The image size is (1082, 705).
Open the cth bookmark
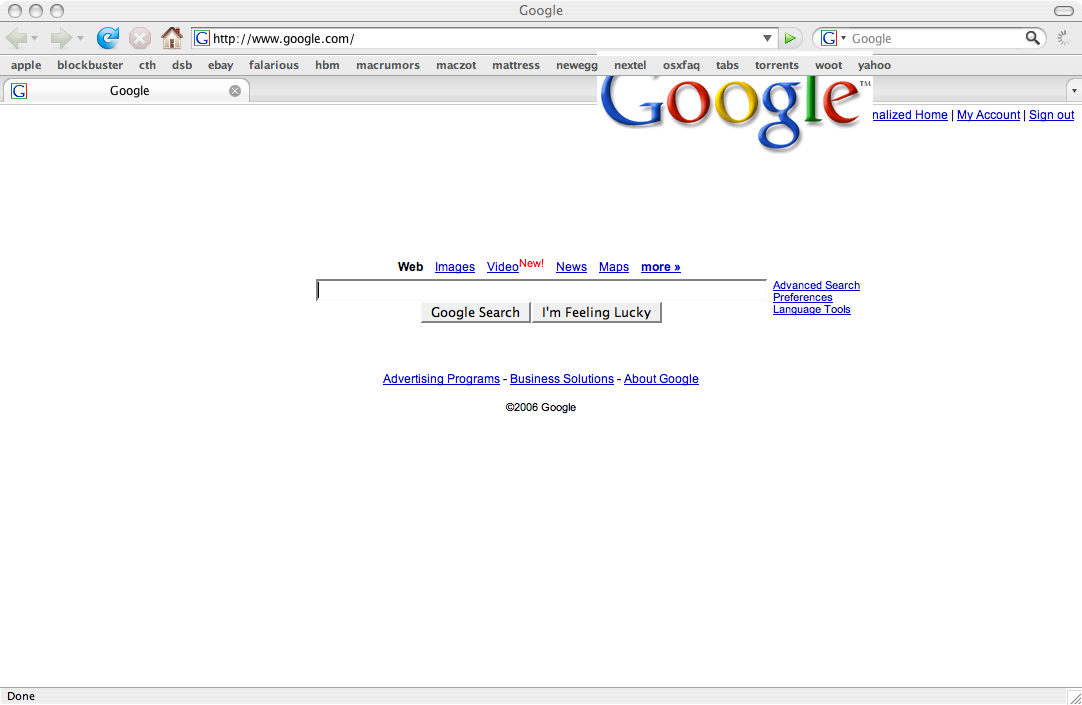(x=147, y=65)
